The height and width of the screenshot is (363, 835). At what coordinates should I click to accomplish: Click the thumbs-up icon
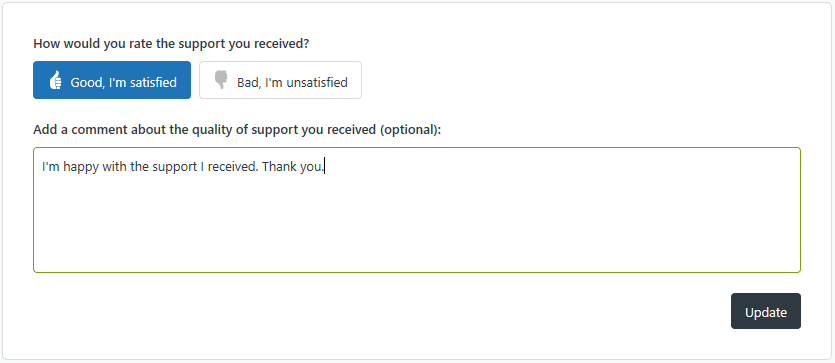[x=55, y=80]
